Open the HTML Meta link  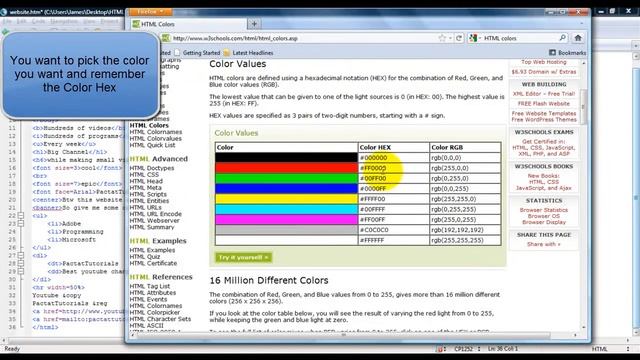click(146, 187)
